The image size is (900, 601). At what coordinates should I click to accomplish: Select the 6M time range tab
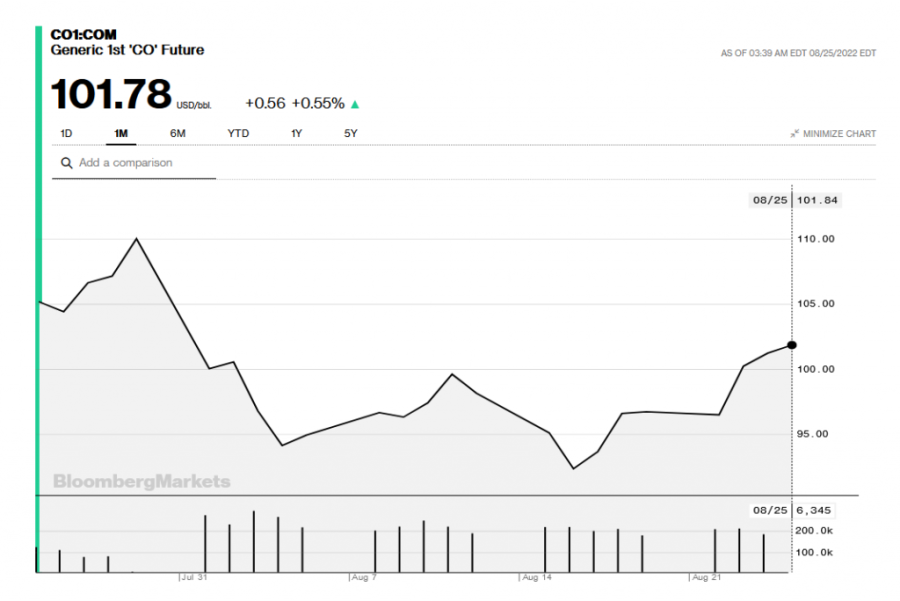click(x=178, y=134)
